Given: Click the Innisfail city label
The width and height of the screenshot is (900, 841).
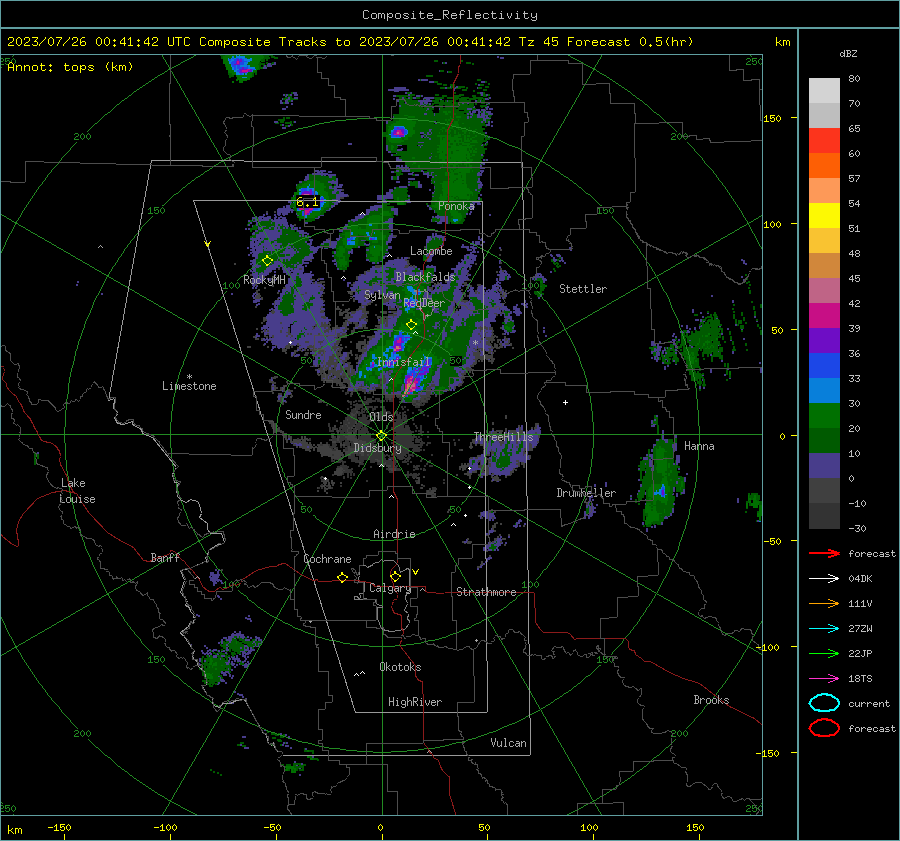Looking at the screenshot, I should coord(404,362).
